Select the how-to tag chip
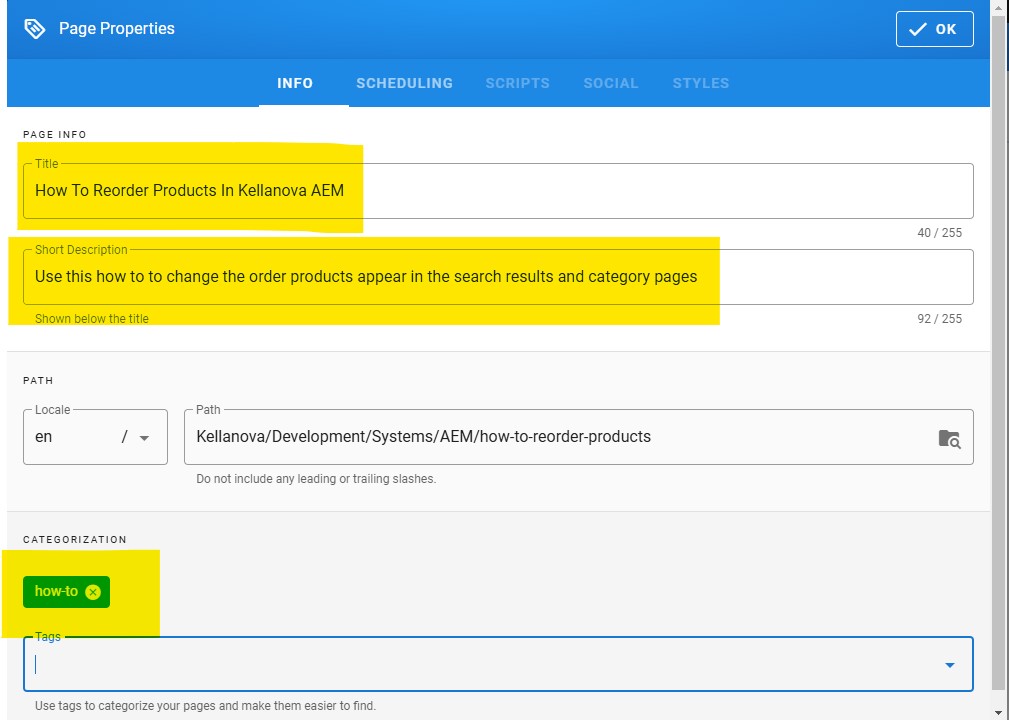 (56, 591)
